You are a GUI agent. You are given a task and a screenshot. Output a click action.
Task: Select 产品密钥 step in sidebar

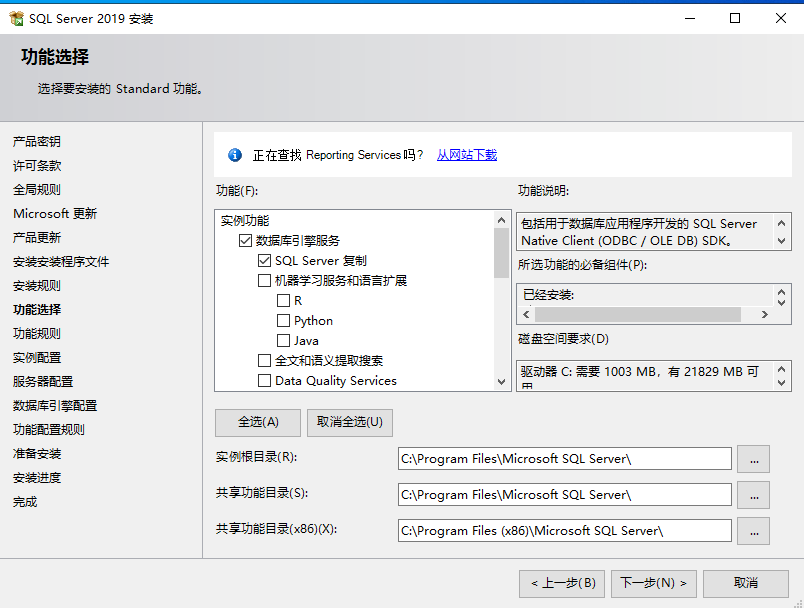(37, 141)
